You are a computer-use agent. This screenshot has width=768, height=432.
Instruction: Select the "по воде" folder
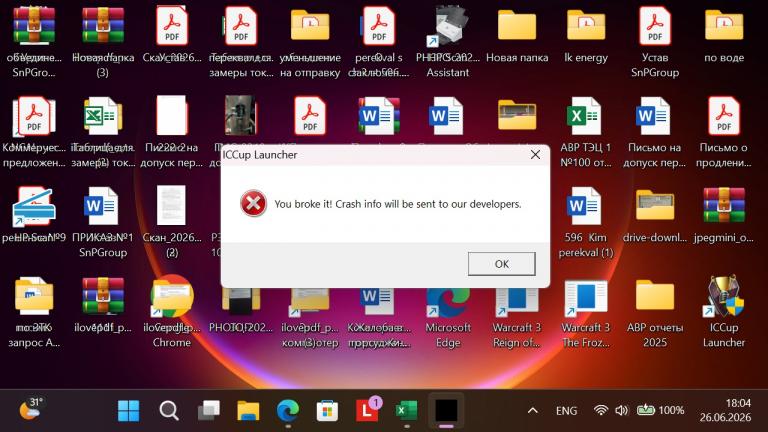tap(723, 35)
